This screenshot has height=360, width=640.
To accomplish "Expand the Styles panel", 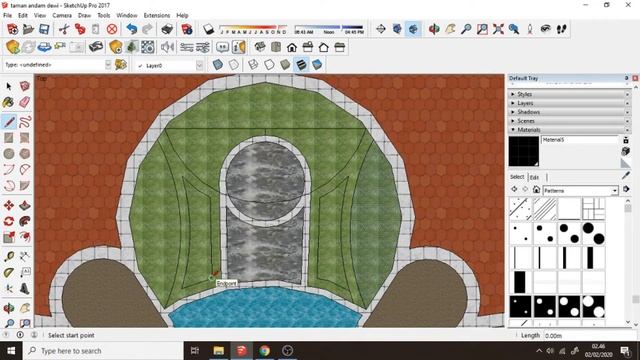I will pyautogui.click(x=569, y=94).
